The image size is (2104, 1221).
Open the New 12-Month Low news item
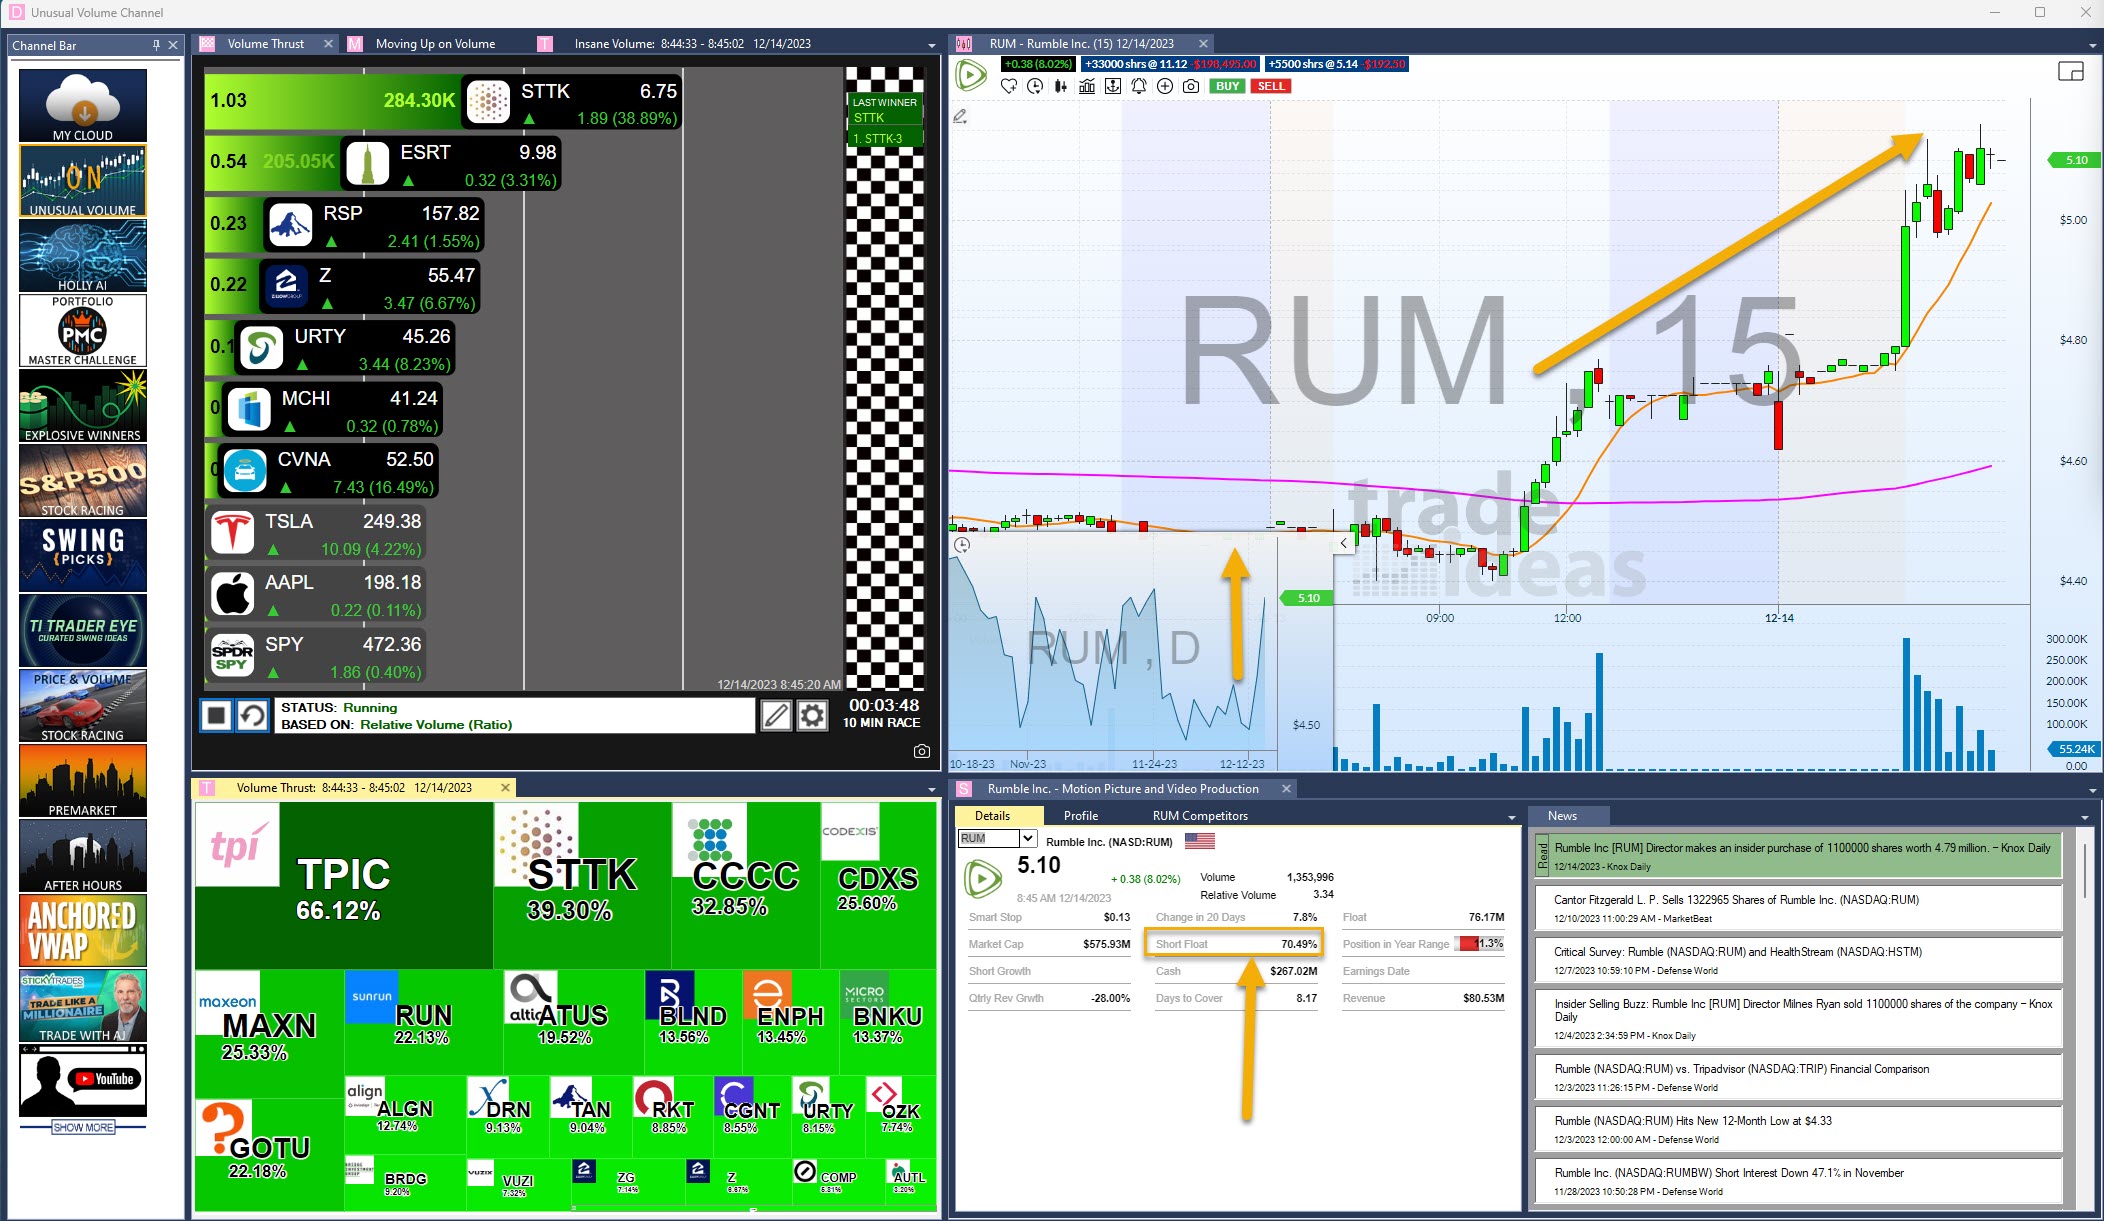point(1798,1128)
